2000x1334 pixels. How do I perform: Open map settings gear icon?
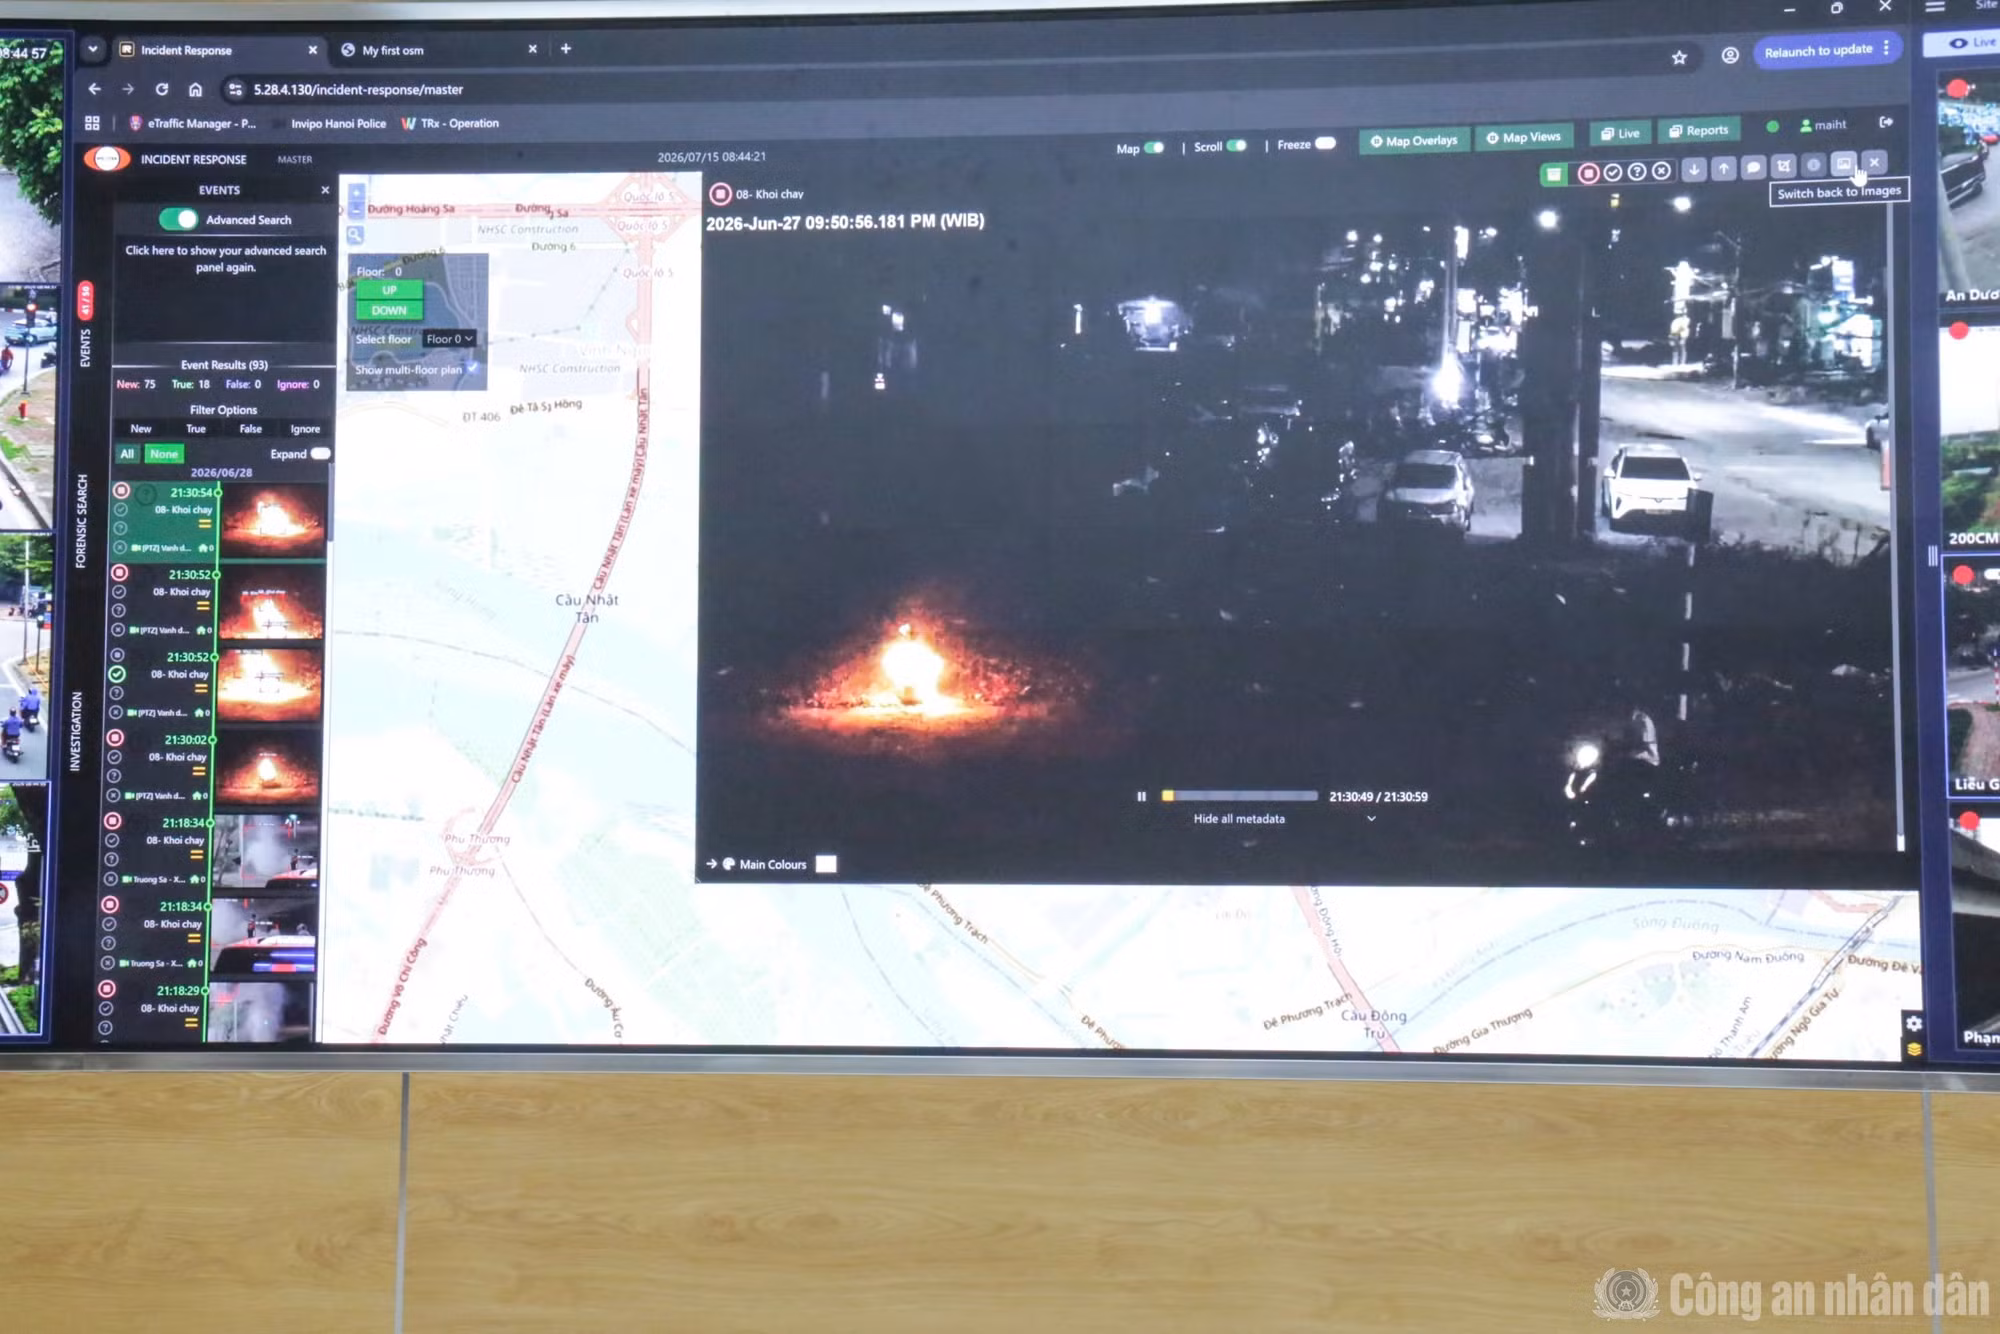pyautogui.click(x=1913, y=1023)
